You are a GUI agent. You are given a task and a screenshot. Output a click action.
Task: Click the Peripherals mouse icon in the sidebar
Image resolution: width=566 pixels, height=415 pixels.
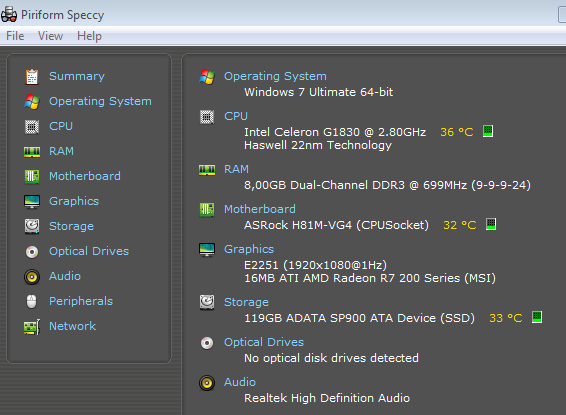(x=32, y=301)
